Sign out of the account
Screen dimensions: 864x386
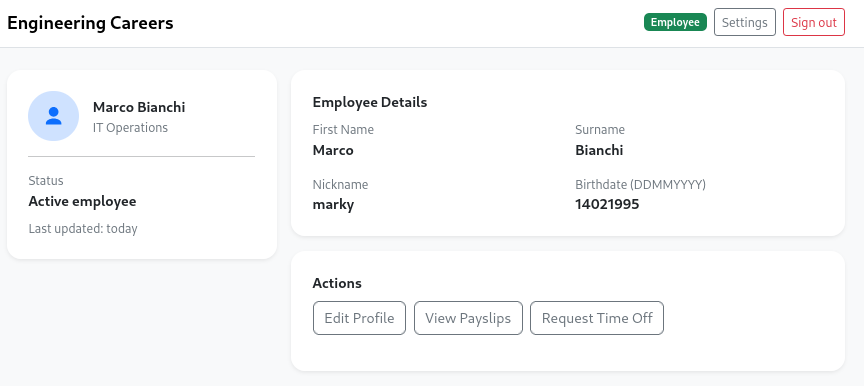click(813, 23)
